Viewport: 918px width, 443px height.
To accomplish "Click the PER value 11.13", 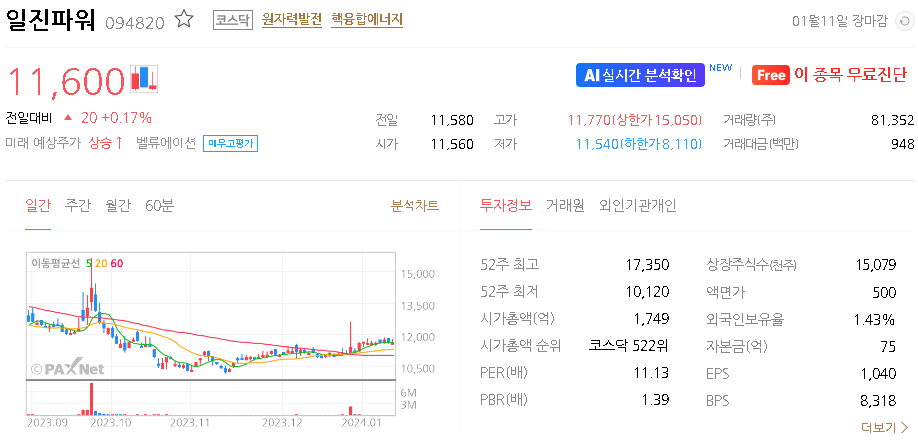I will click(x=652, y=373).
